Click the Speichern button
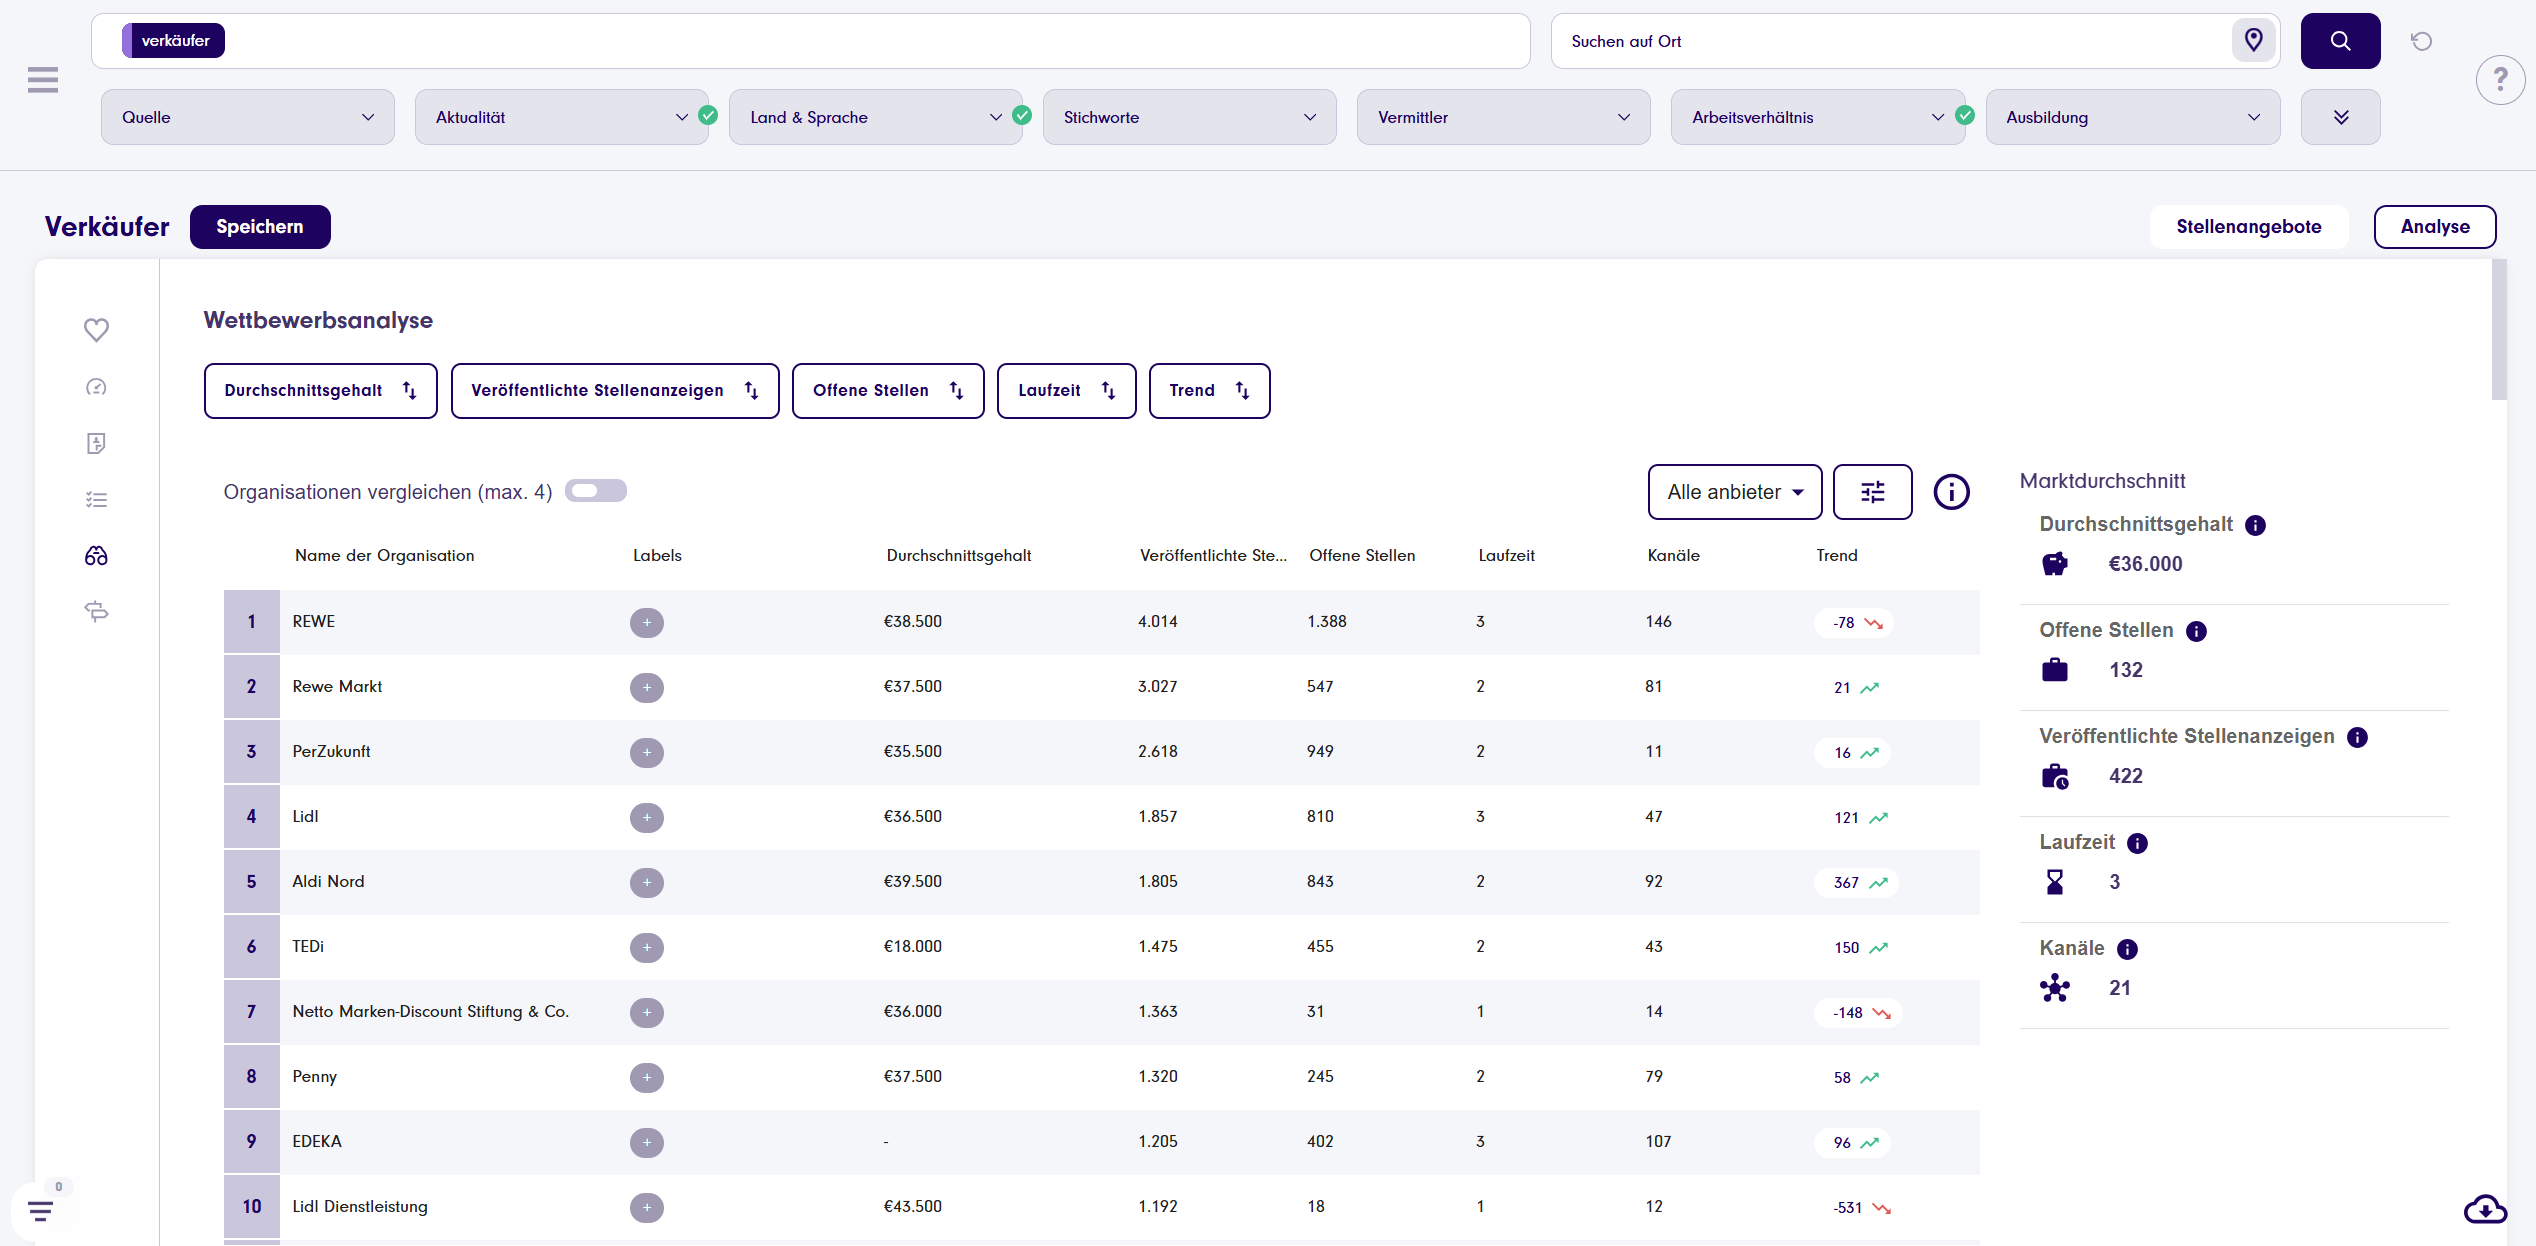The height and width of the screenshot is (1246, 2536). pos(260,227)
